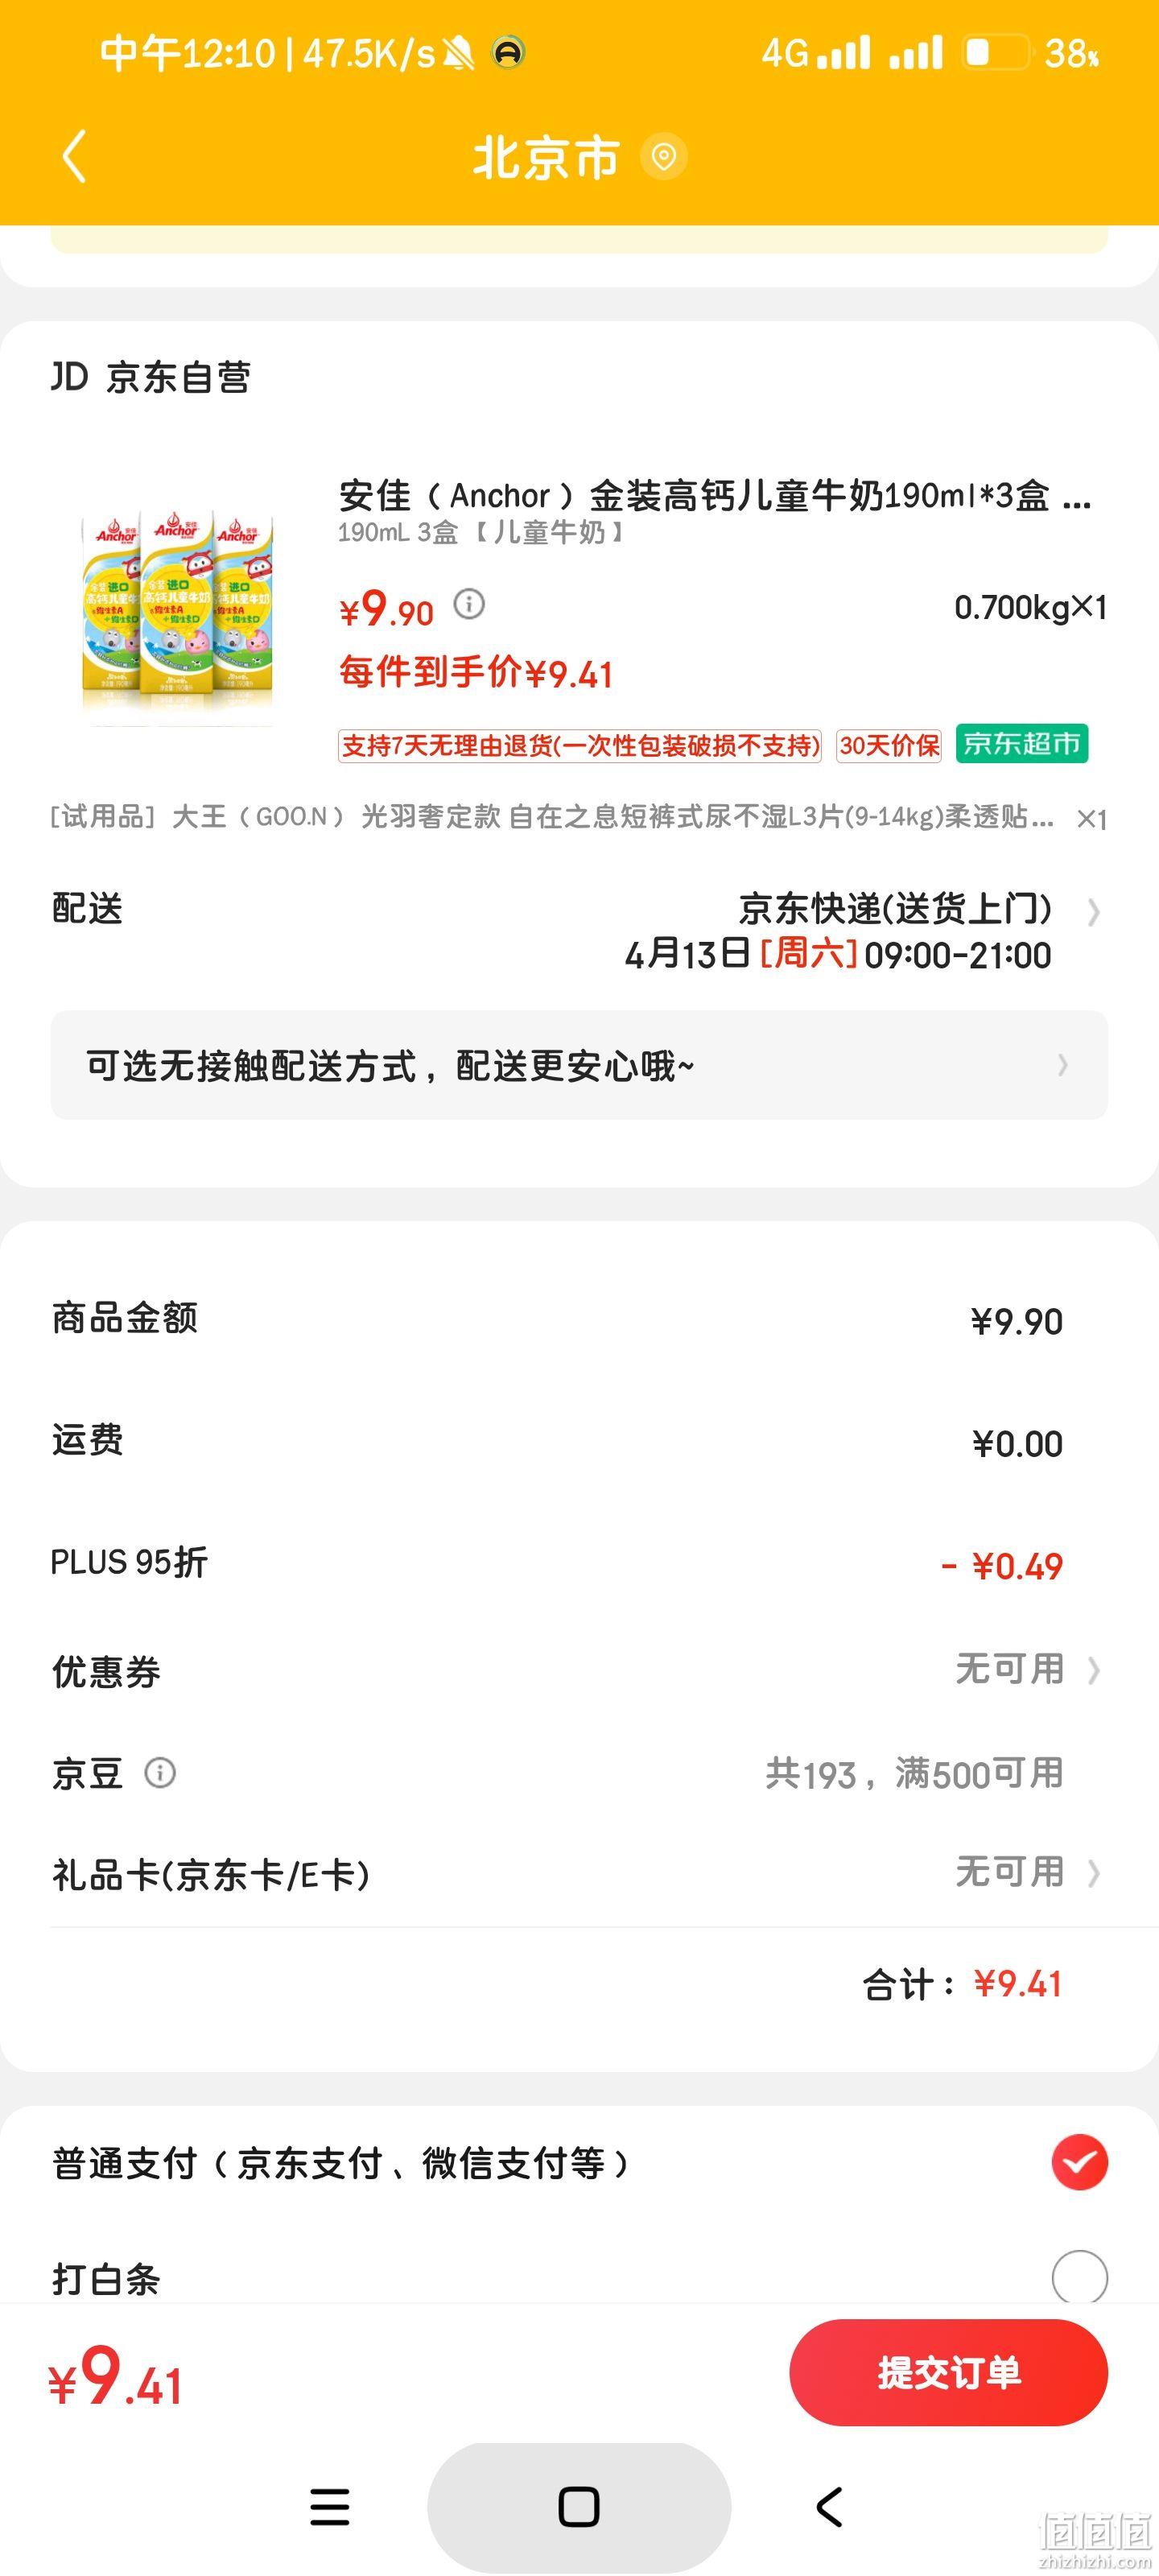Open the location pin icon beside 北京市
The image size is (1159, 2576).
[x=663, y=157]
